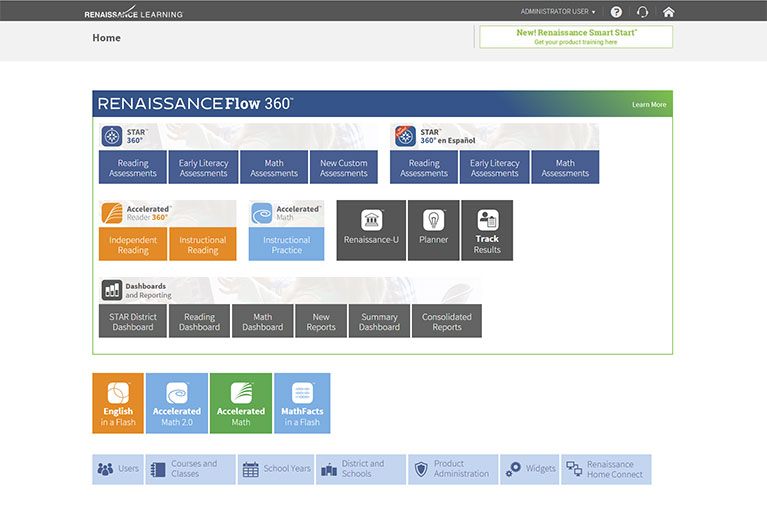
Task: Click the RENAISSANCE Flow 360 banner title
Action: point(195,103)
